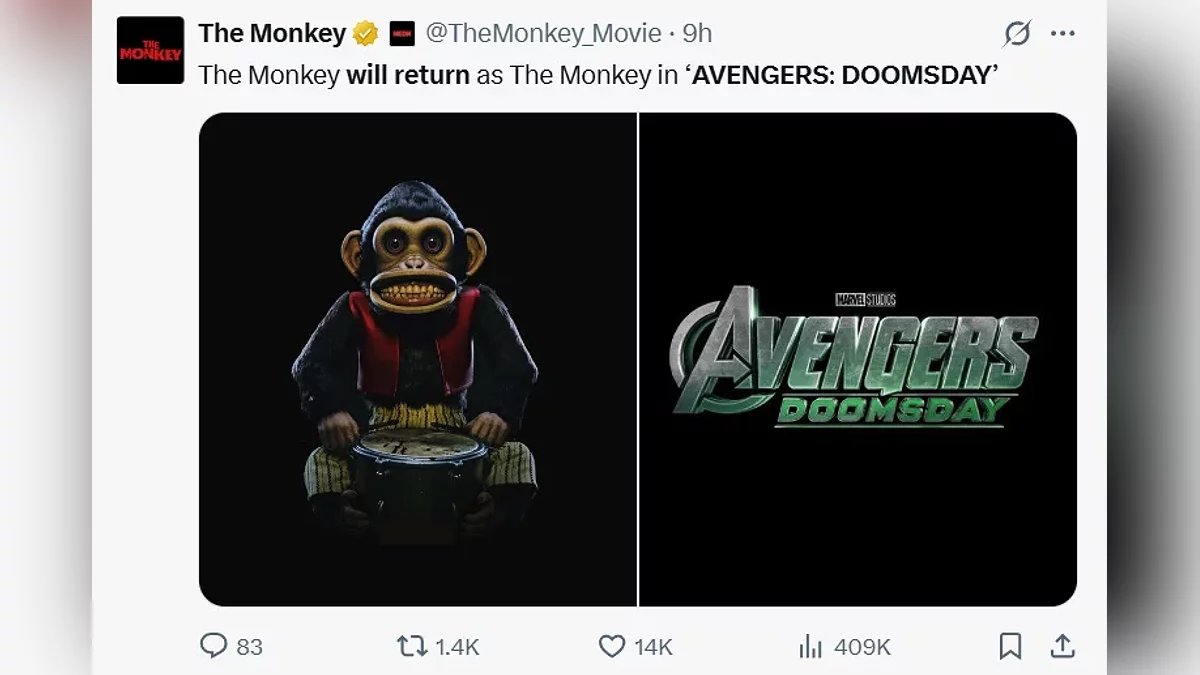Image resolution: width=1200 pixels, height=675 pixels.
Task: Open 'The Monkey' display name link
Action: click(x=272, y=34)
